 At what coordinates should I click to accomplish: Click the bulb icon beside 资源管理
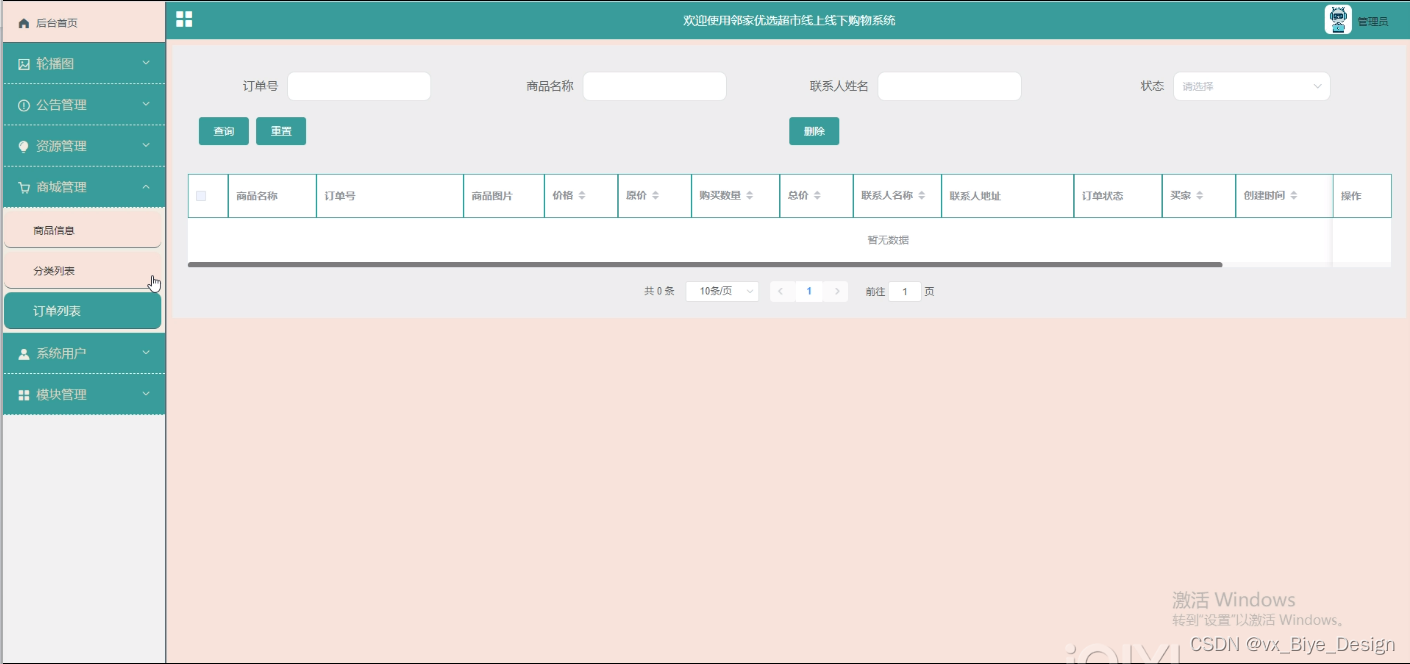(24, 146)
